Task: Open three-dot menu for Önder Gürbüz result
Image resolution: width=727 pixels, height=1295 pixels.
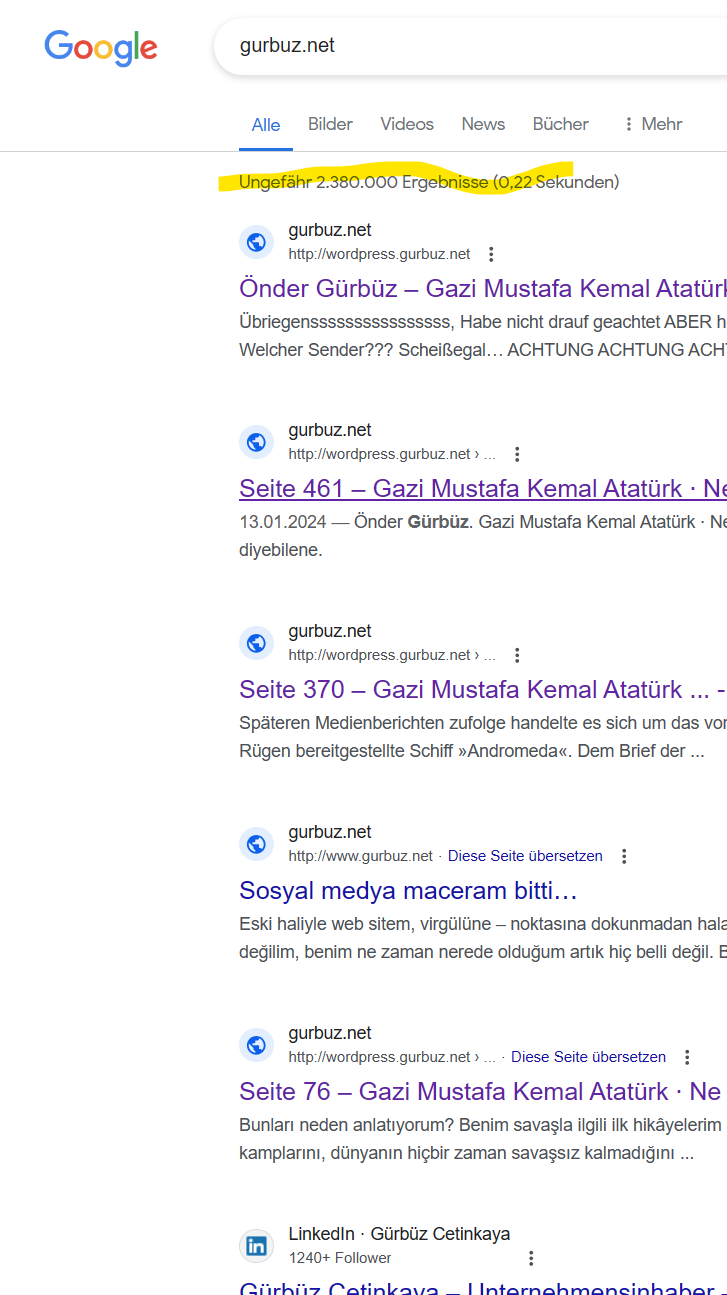Action: (490, 254)
